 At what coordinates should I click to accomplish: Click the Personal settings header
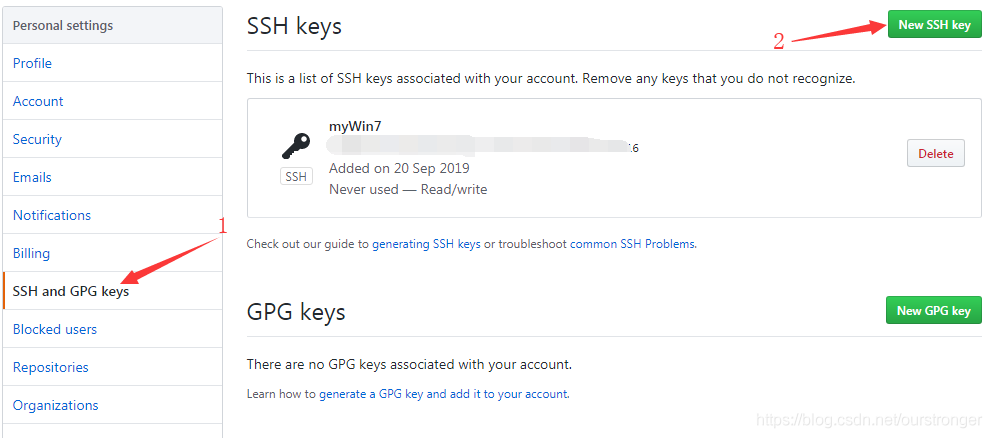pyautogui.click(x=63, y=25)
